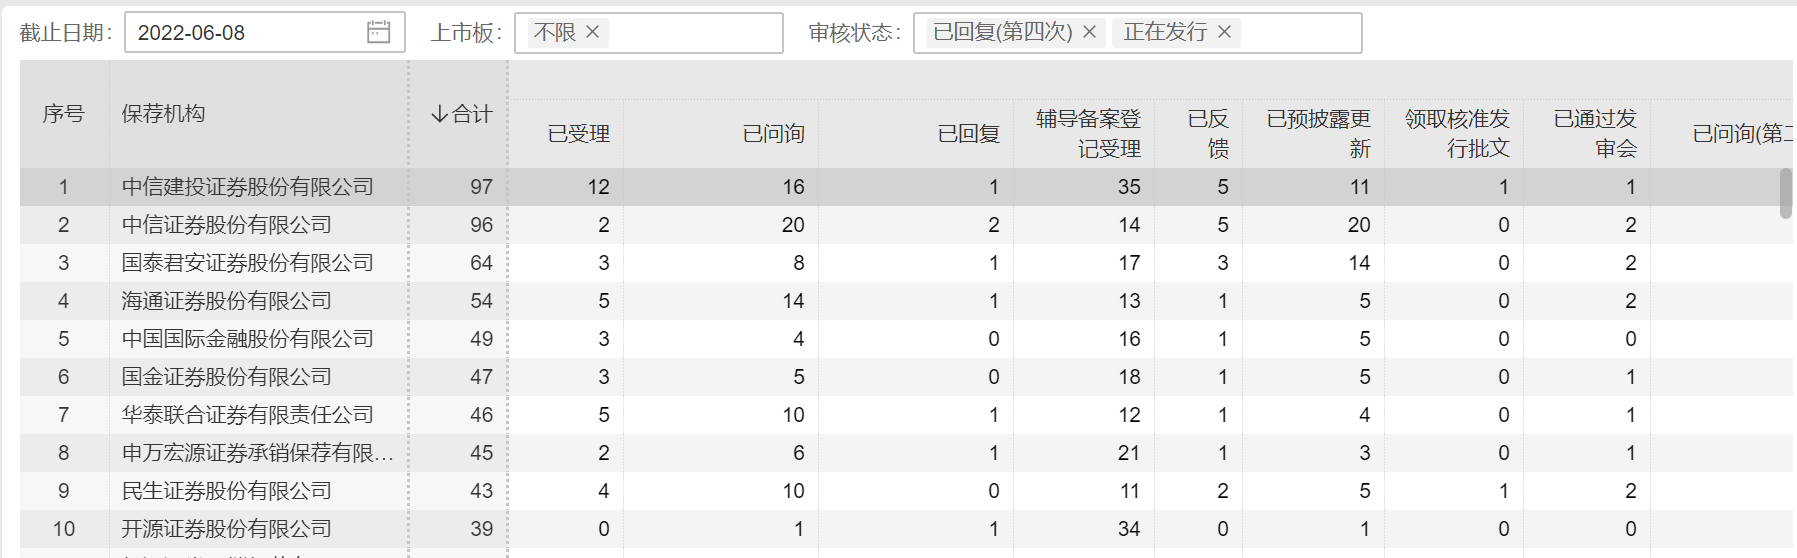Select row 开源证券股份有限公司

907,529
